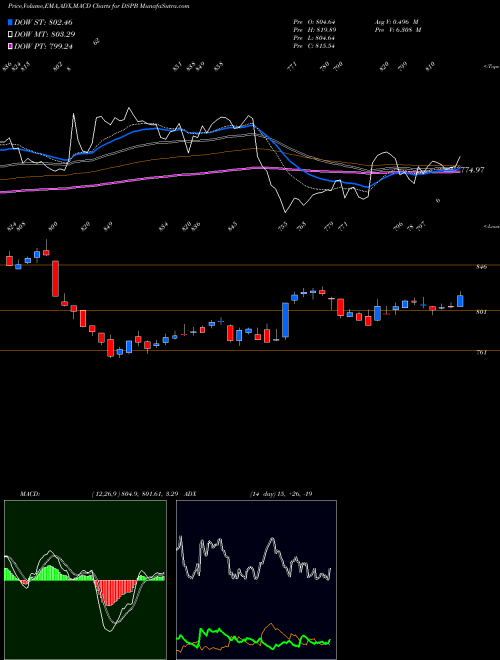The height and width of the screenshot is (660, 500).
Task: Click the 774.97 price label on EMA chart
Action: coord(473,170)
